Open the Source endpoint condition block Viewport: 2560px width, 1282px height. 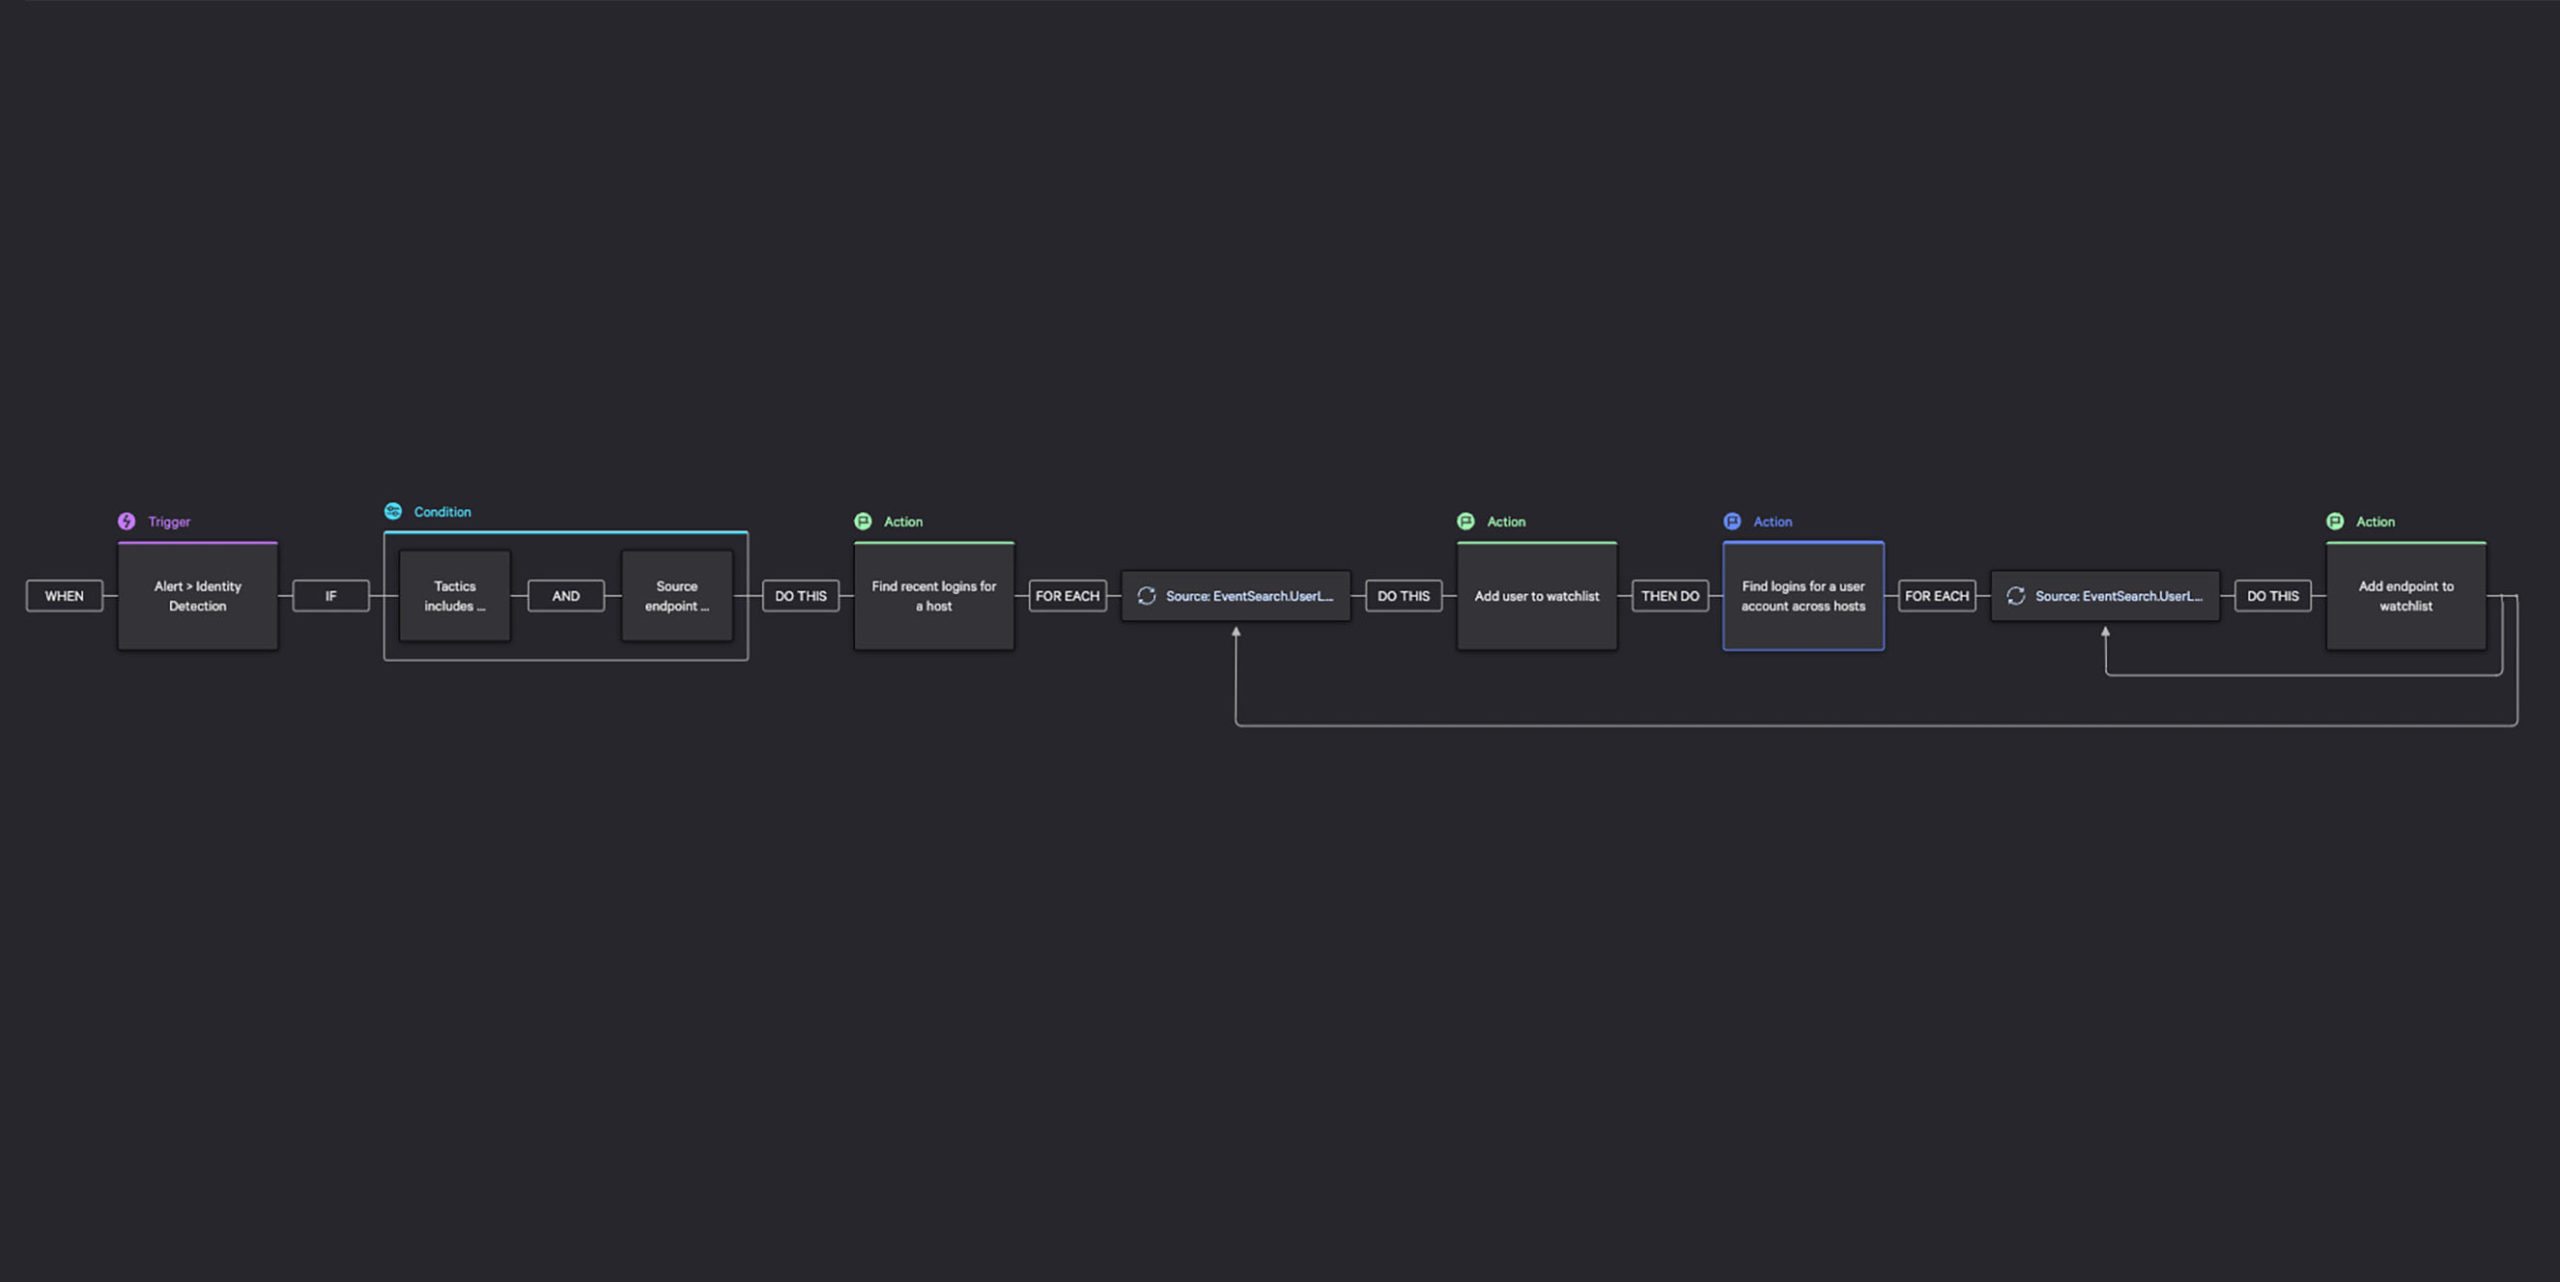[678, 595]
